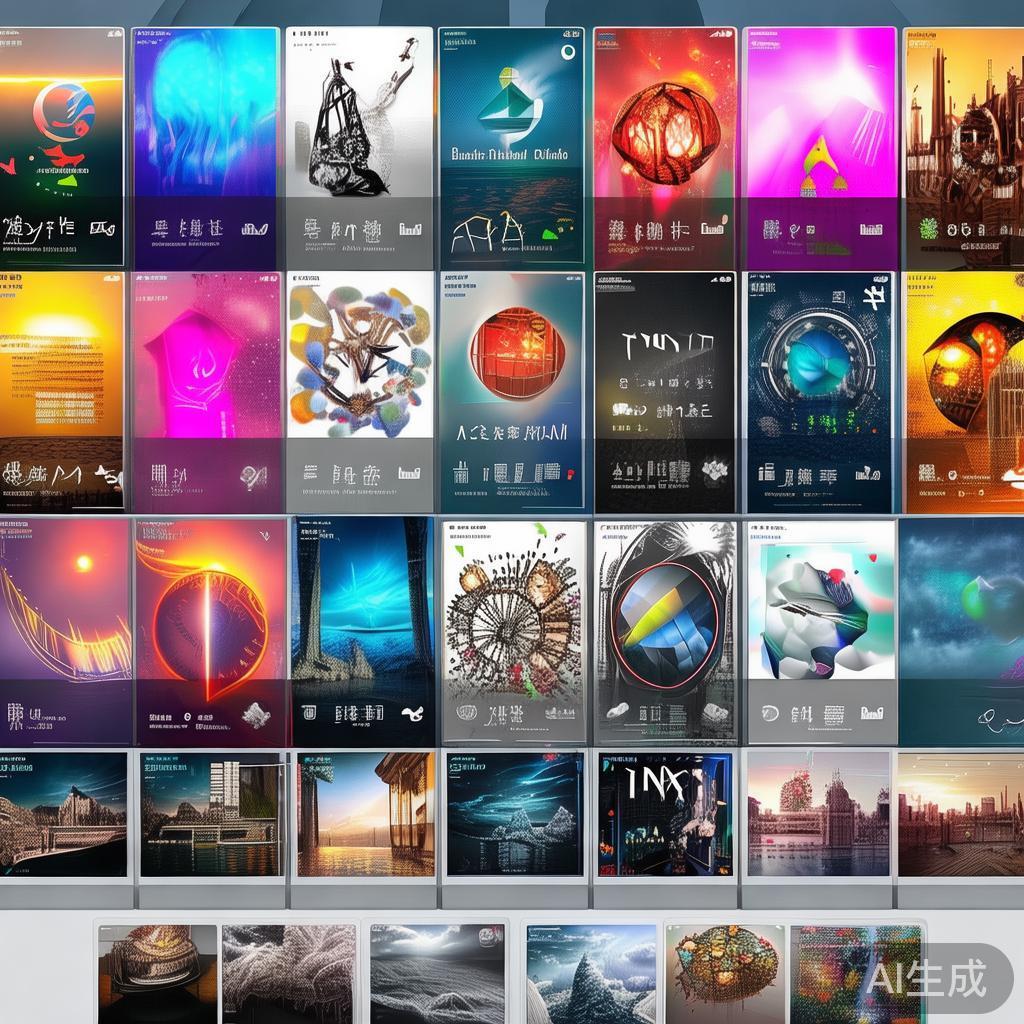Open the blue jellyfish glow poster
The height and width of the screenshot is (1024, 1024).
point(206,148)
